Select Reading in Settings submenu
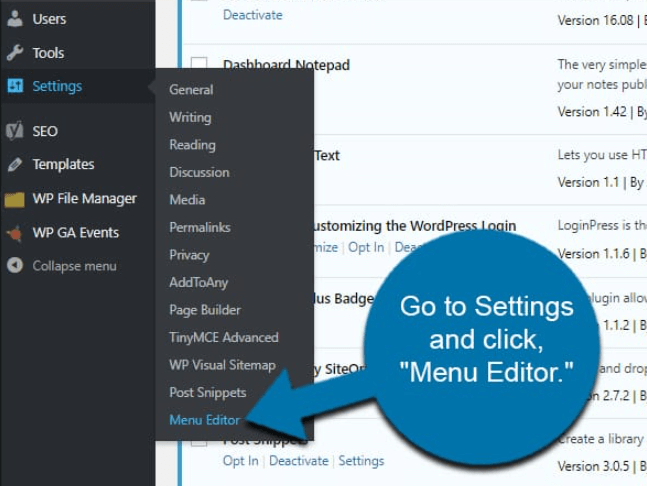The image size is (647, 486). [192, 145]
